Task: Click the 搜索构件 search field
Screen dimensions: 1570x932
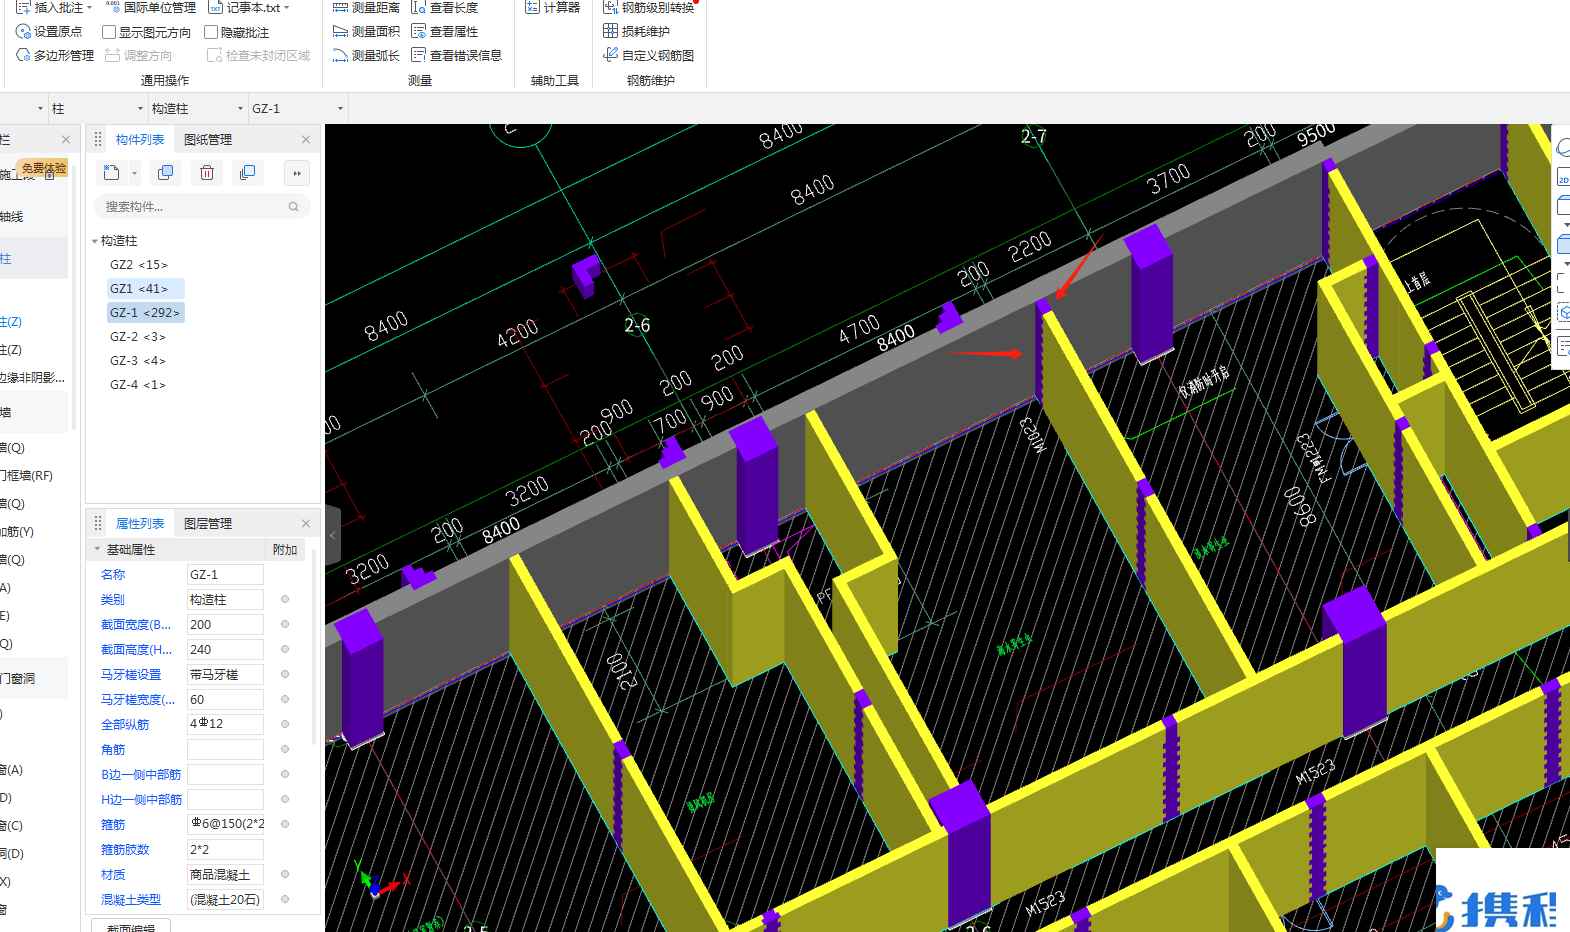Action: pos(202,207)
